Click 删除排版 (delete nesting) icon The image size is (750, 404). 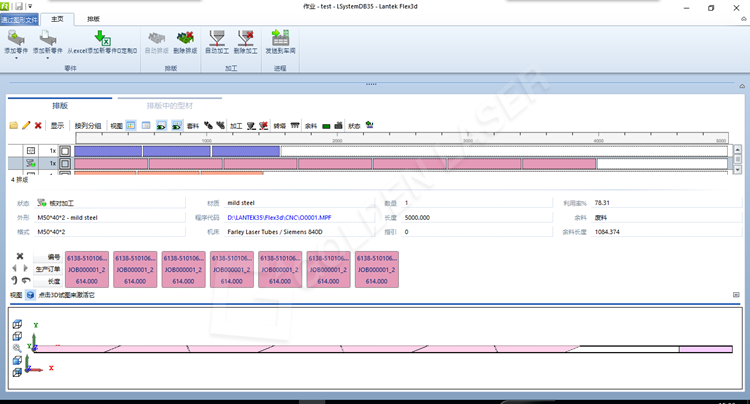click(x=184, y=38)
